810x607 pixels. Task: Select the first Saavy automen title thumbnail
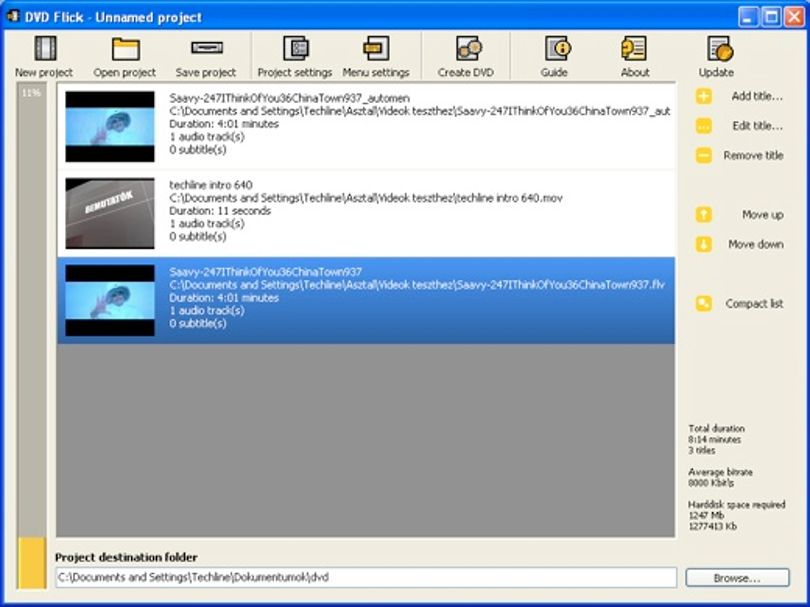(110, 127)
